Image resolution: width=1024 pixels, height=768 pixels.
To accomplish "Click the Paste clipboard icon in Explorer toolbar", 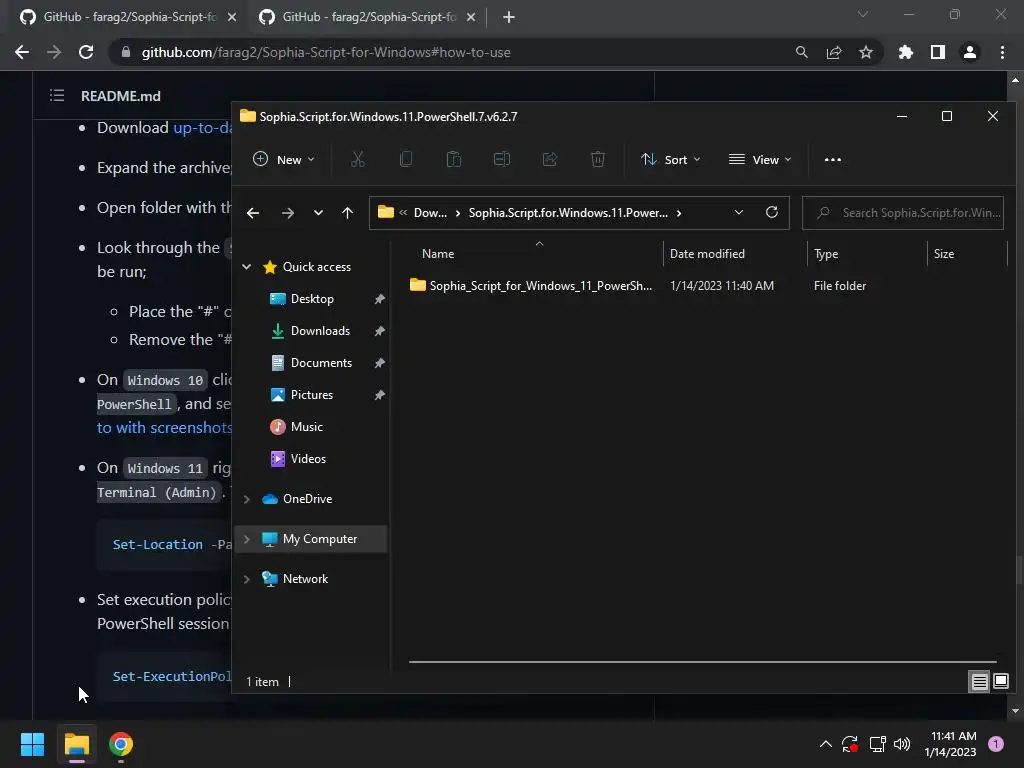I will 454,160.
